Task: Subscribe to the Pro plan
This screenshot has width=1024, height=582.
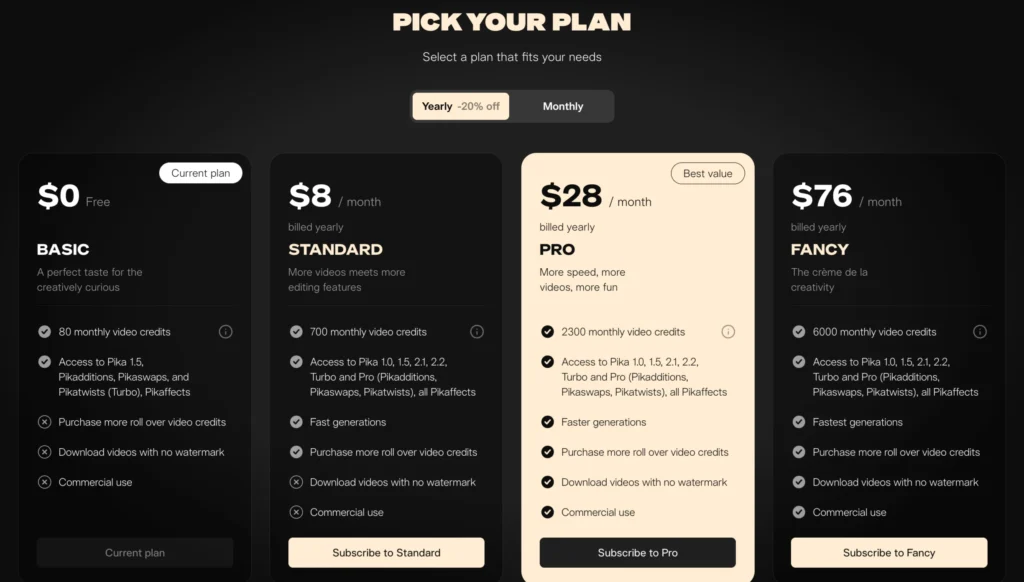Action: (638, 553)
